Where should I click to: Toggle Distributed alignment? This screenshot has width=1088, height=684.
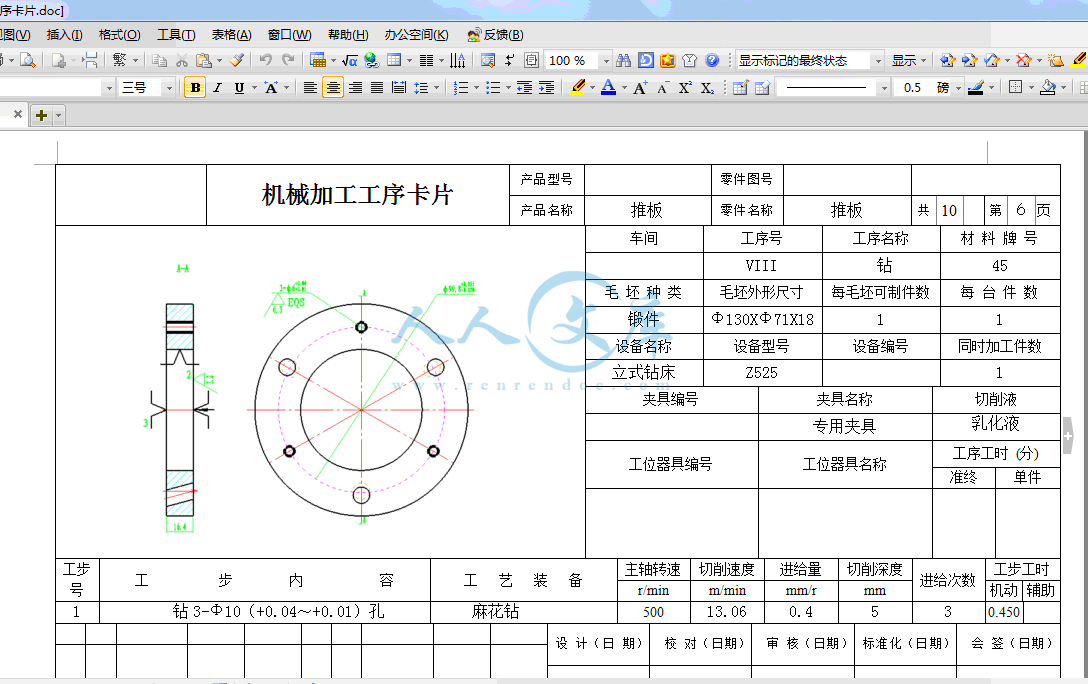tap(399, 87)
